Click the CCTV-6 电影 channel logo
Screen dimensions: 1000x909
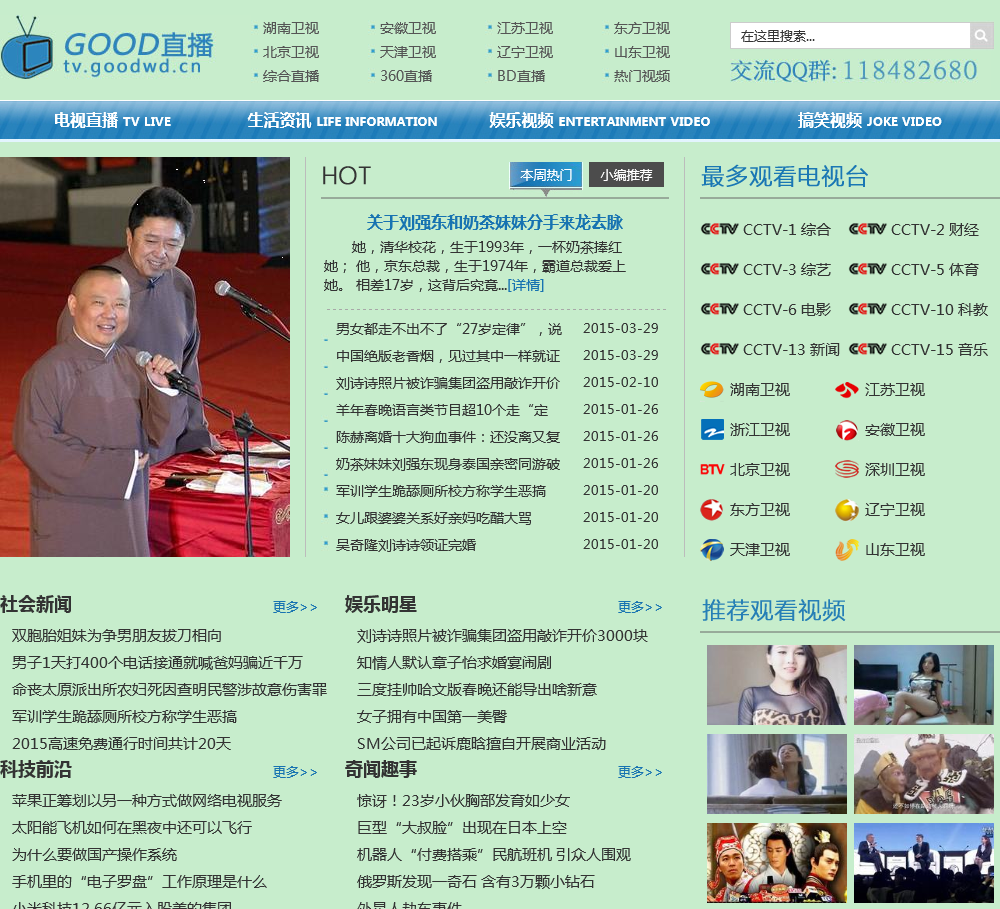pyautogui.click(x=719, y=309)
